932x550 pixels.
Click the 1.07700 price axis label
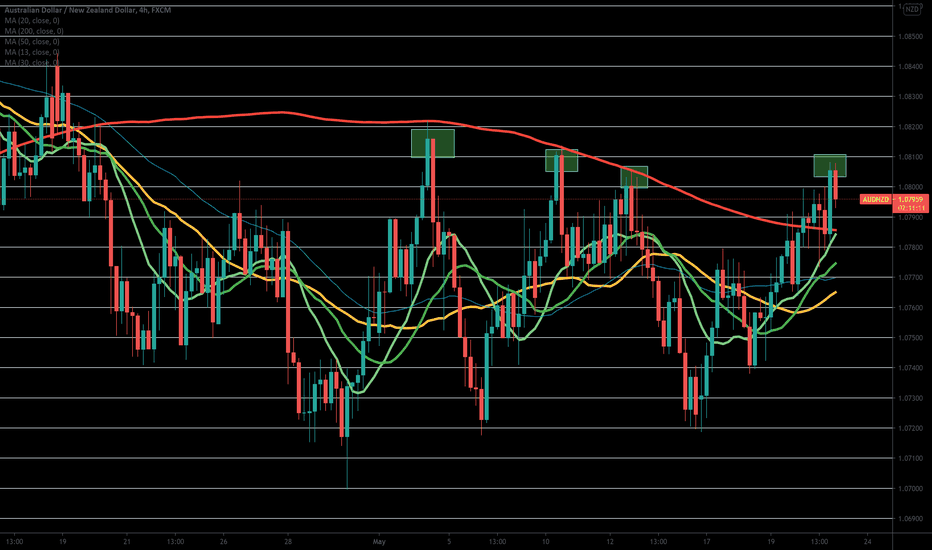910,278
